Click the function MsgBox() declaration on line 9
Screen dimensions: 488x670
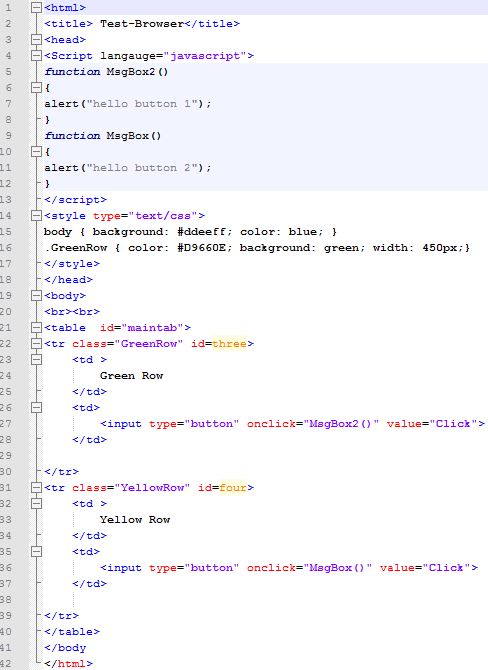(x=103, y=136)
